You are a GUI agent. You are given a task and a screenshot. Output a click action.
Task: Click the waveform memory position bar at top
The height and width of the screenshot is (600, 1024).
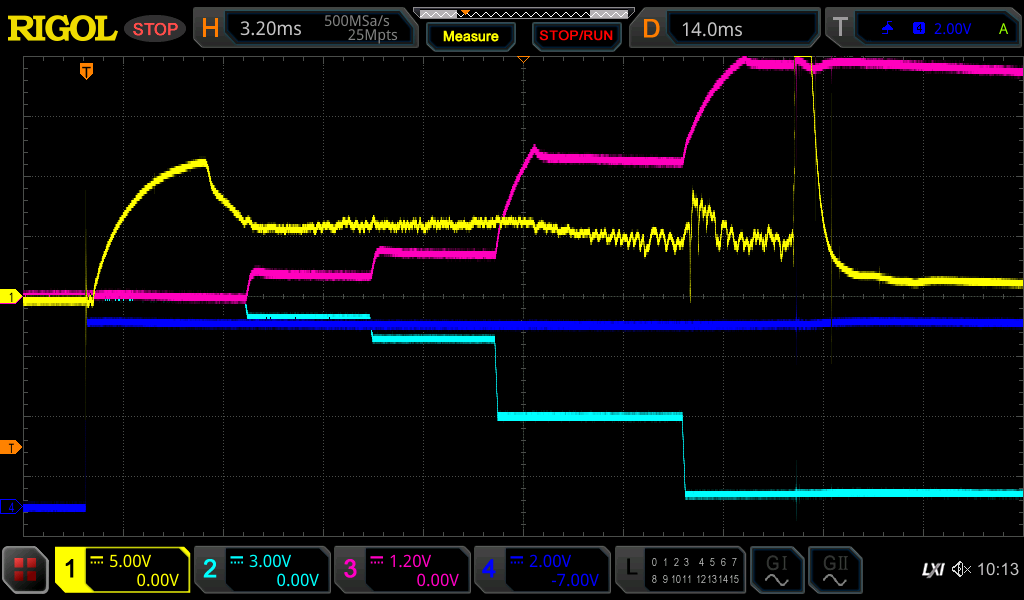522,13
